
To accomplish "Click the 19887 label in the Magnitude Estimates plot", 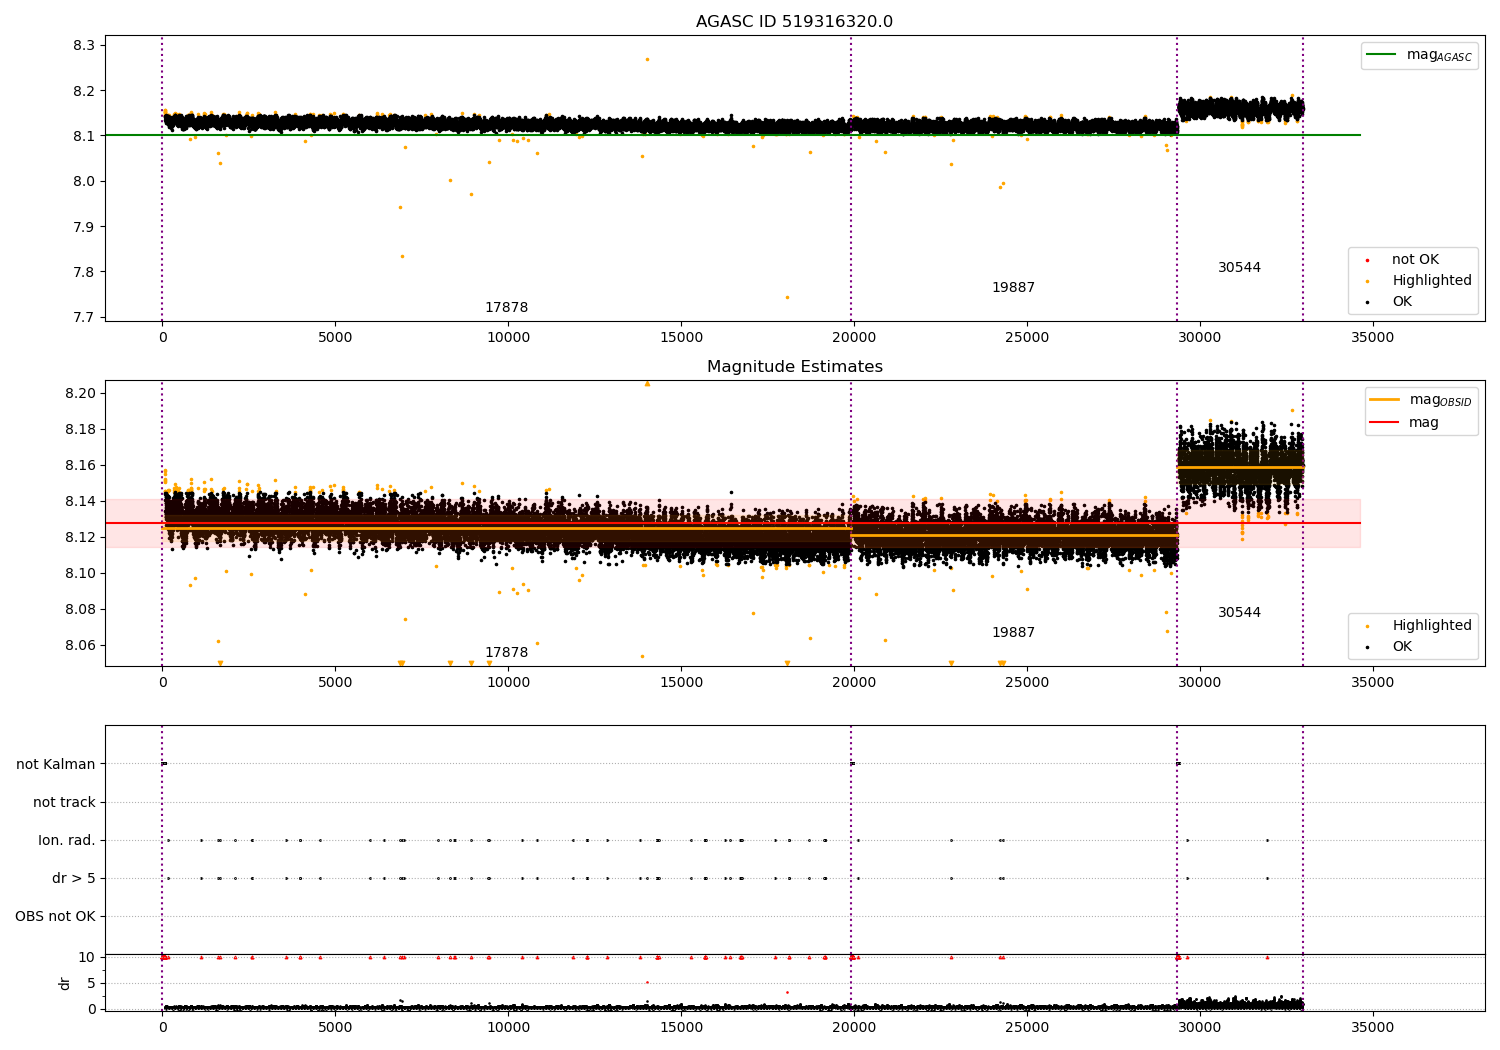I will pyautogui.click(x=1013, y=633).
